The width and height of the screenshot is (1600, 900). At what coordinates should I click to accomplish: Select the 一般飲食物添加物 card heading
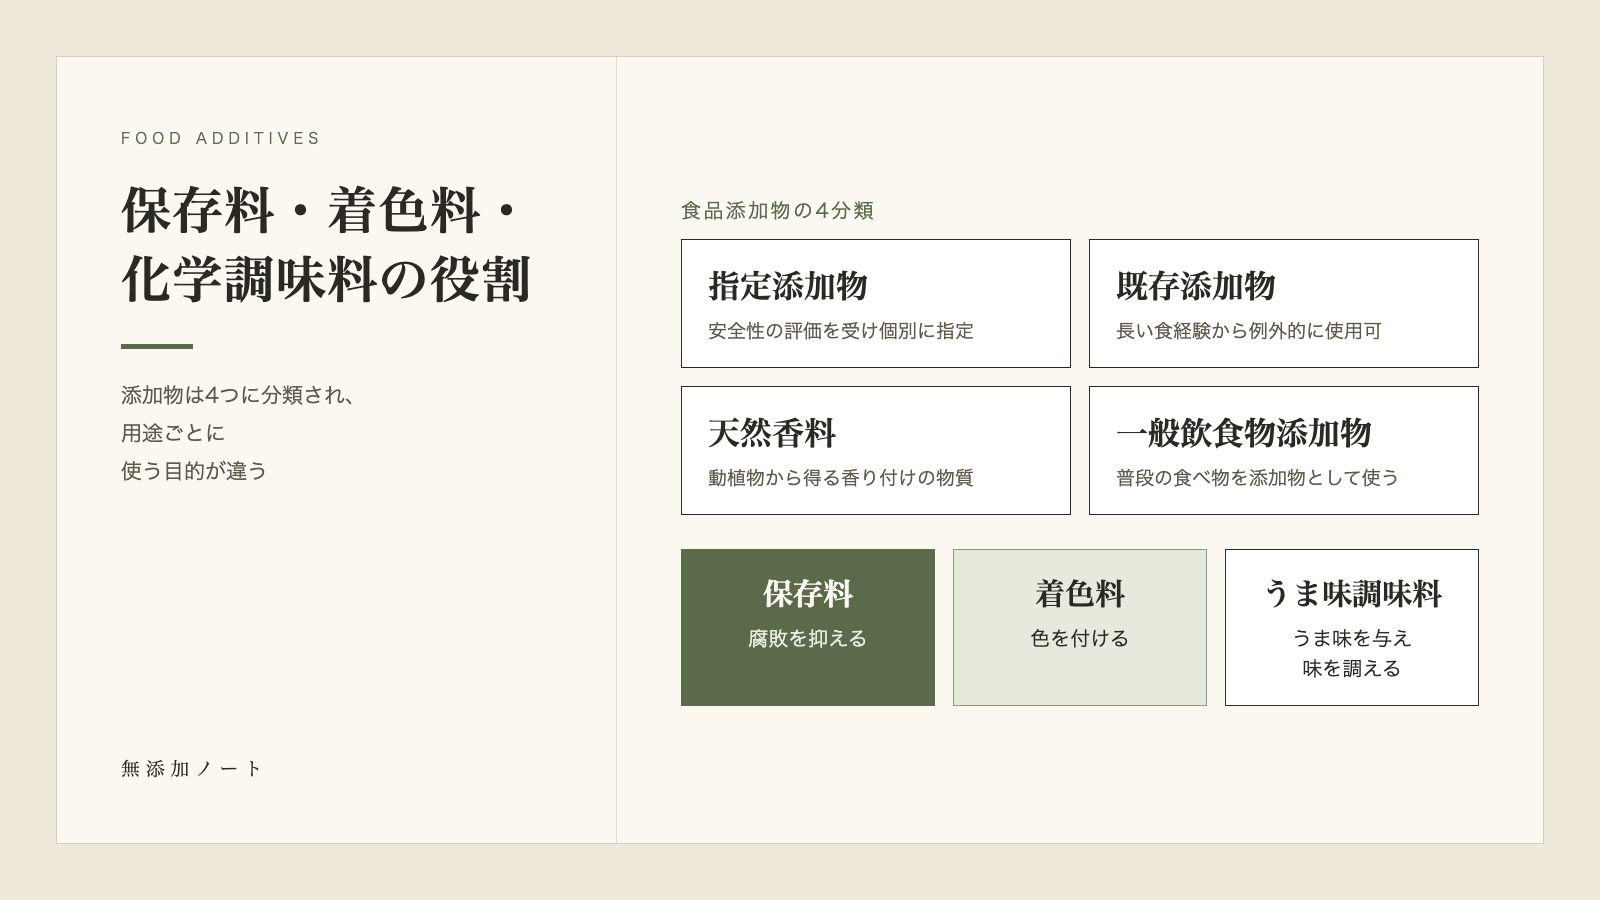point(1244,433)
